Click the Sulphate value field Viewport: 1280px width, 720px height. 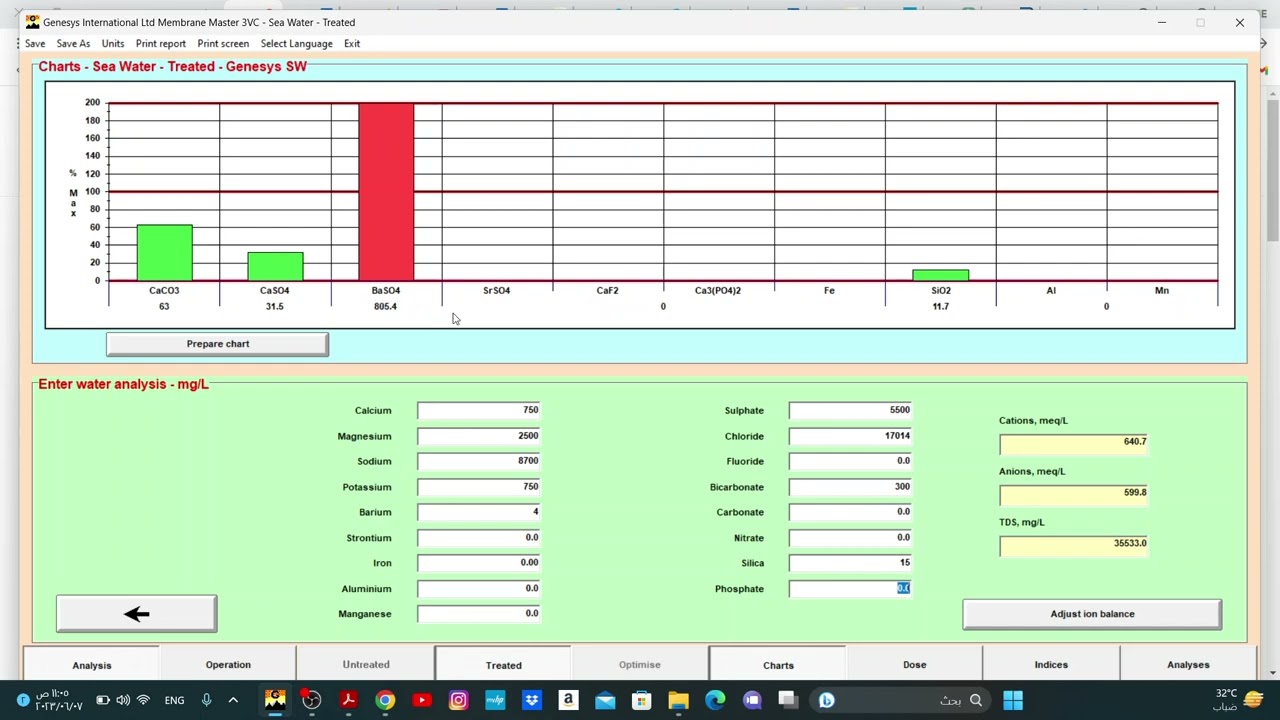point(850,410)
